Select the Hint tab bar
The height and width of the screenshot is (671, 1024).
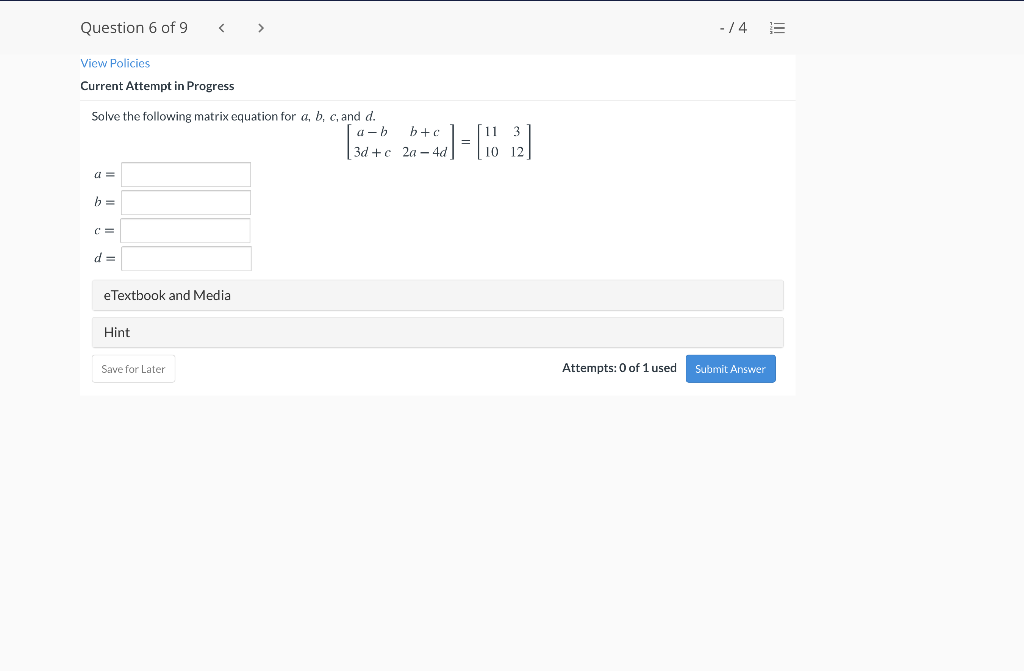[437, 332]
